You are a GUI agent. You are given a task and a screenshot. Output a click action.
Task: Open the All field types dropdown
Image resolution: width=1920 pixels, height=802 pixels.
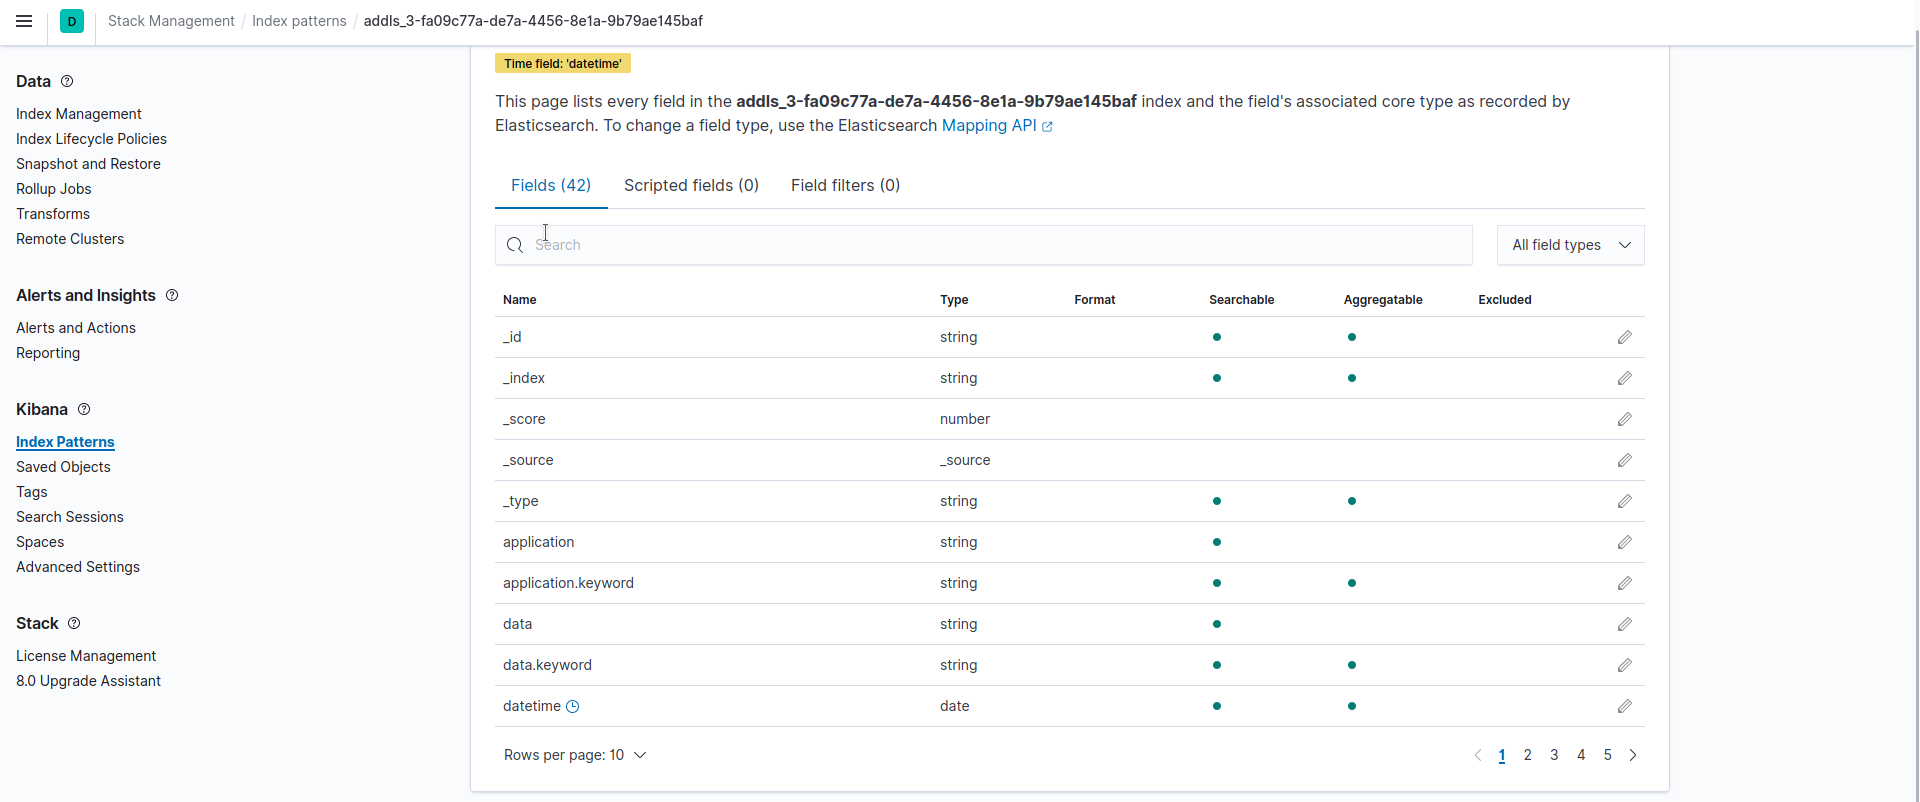click(1570, 245)
